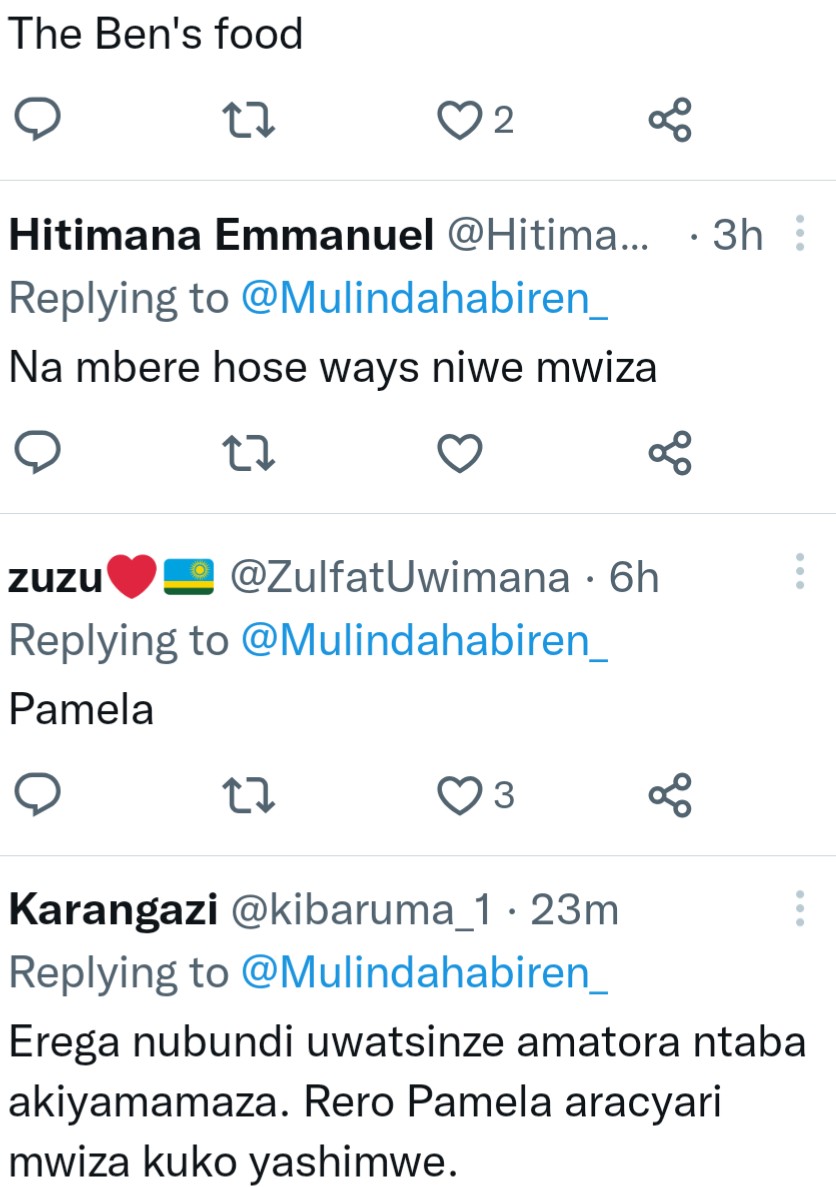
Task: Share Hitimana Emmanuel's tweet
Action: (669, 455)
